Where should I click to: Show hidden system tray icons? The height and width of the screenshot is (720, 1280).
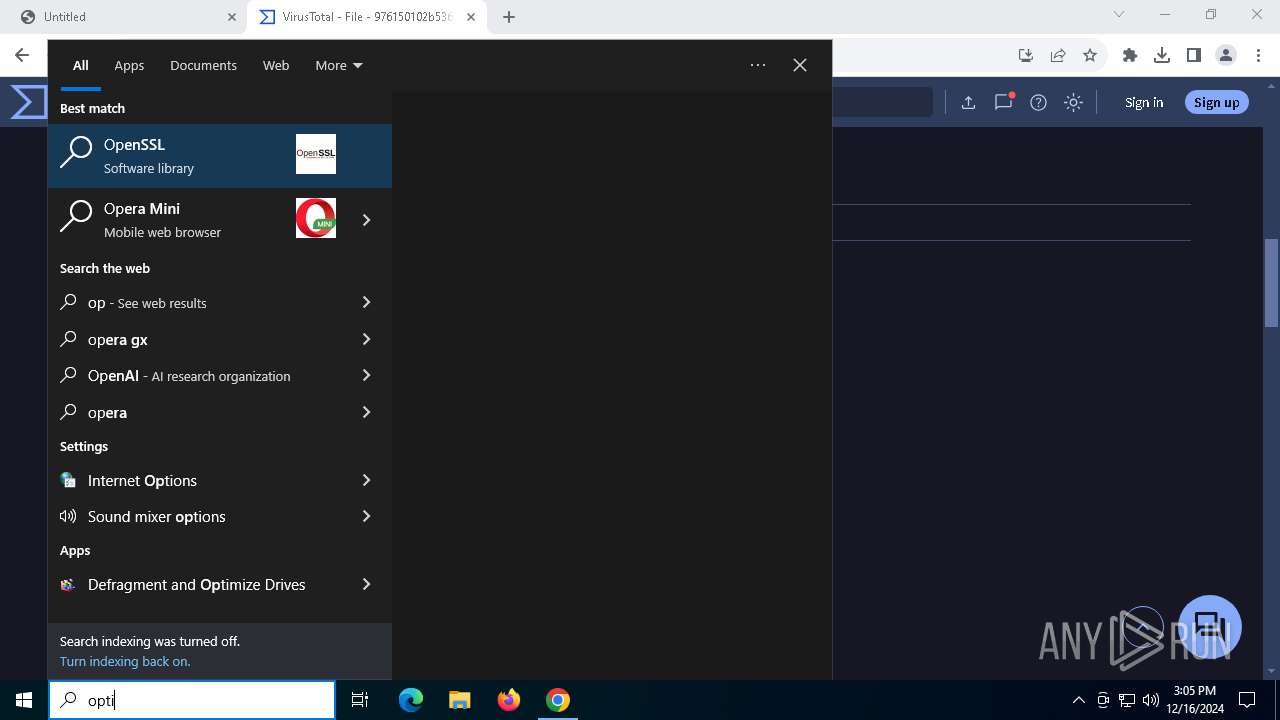pos(1079,700)
